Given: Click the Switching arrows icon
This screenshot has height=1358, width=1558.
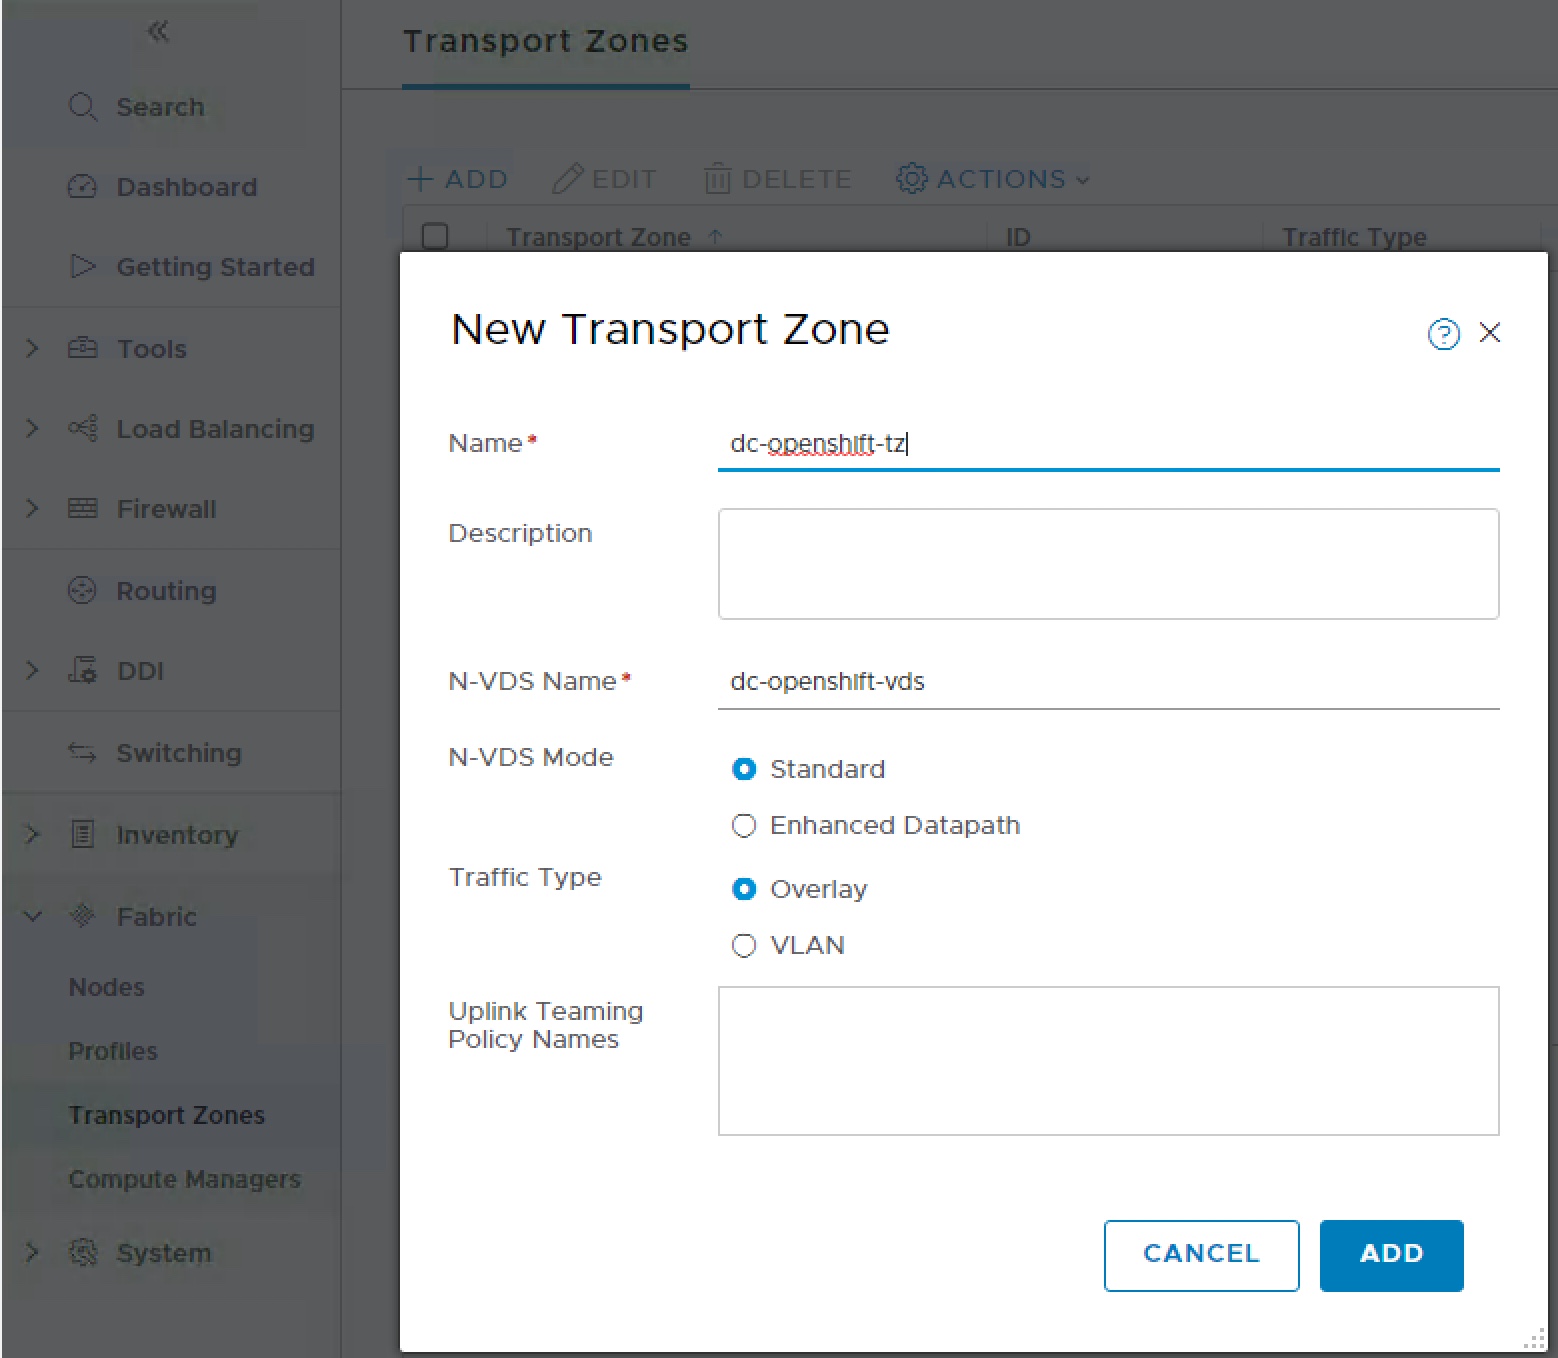Looking at the screenshot, I should tap(83, 752).
